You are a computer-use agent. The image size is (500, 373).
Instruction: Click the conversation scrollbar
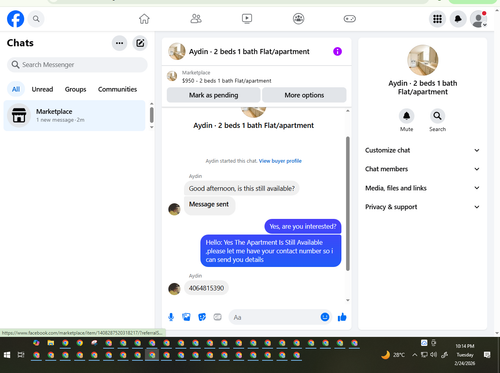(348, 203)
